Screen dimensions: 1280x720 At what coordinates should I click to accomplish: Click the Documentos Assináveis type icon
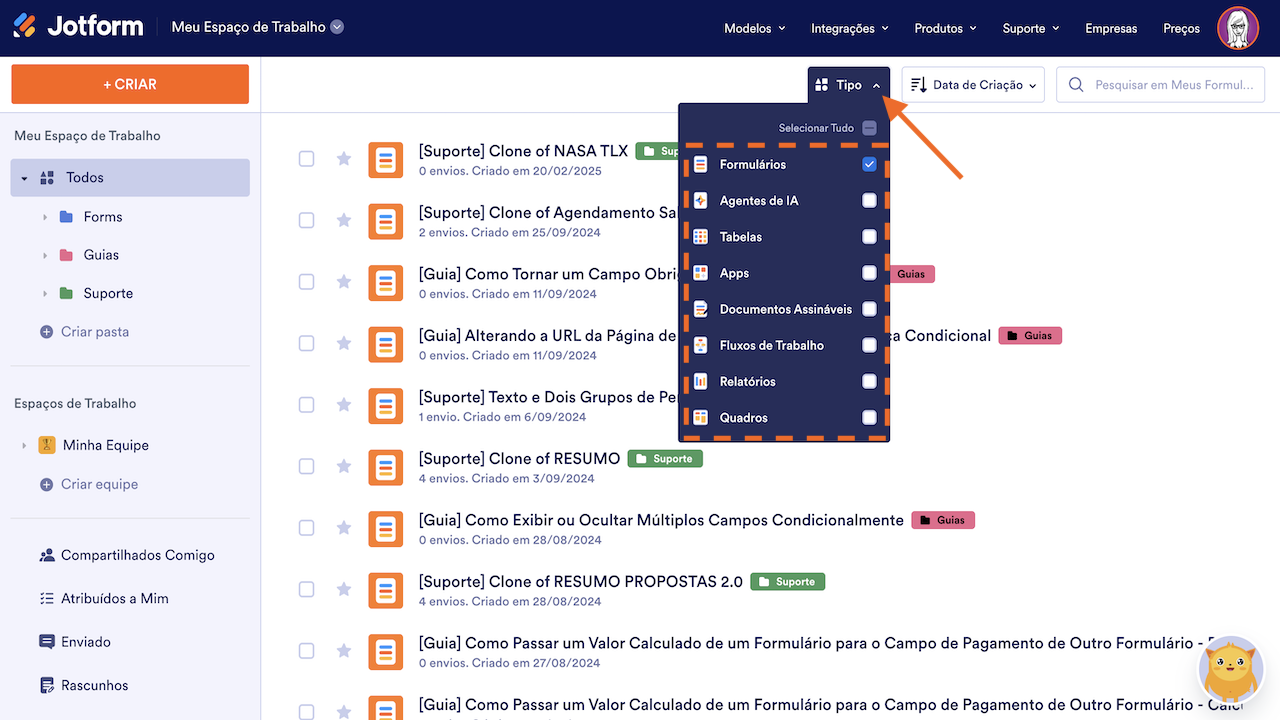pyautogui.click(x=701, y=309)
